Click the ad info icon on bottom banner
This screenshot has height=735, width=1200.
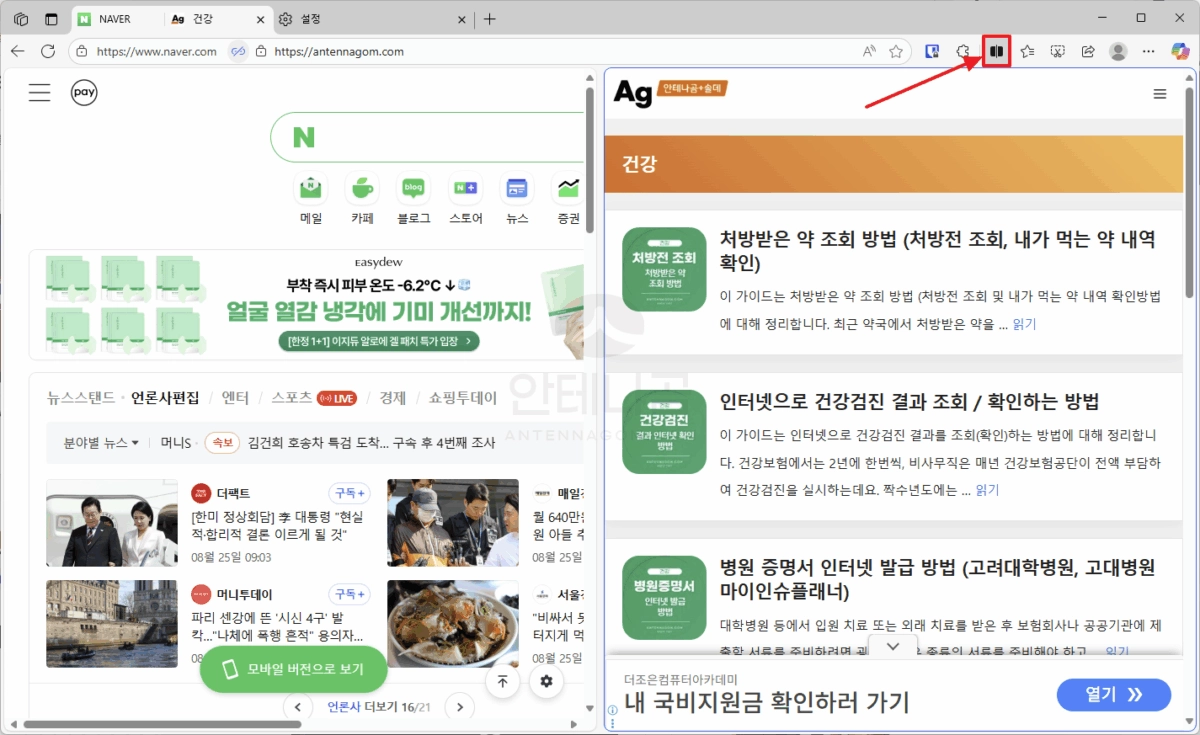(x=612, y=711)
